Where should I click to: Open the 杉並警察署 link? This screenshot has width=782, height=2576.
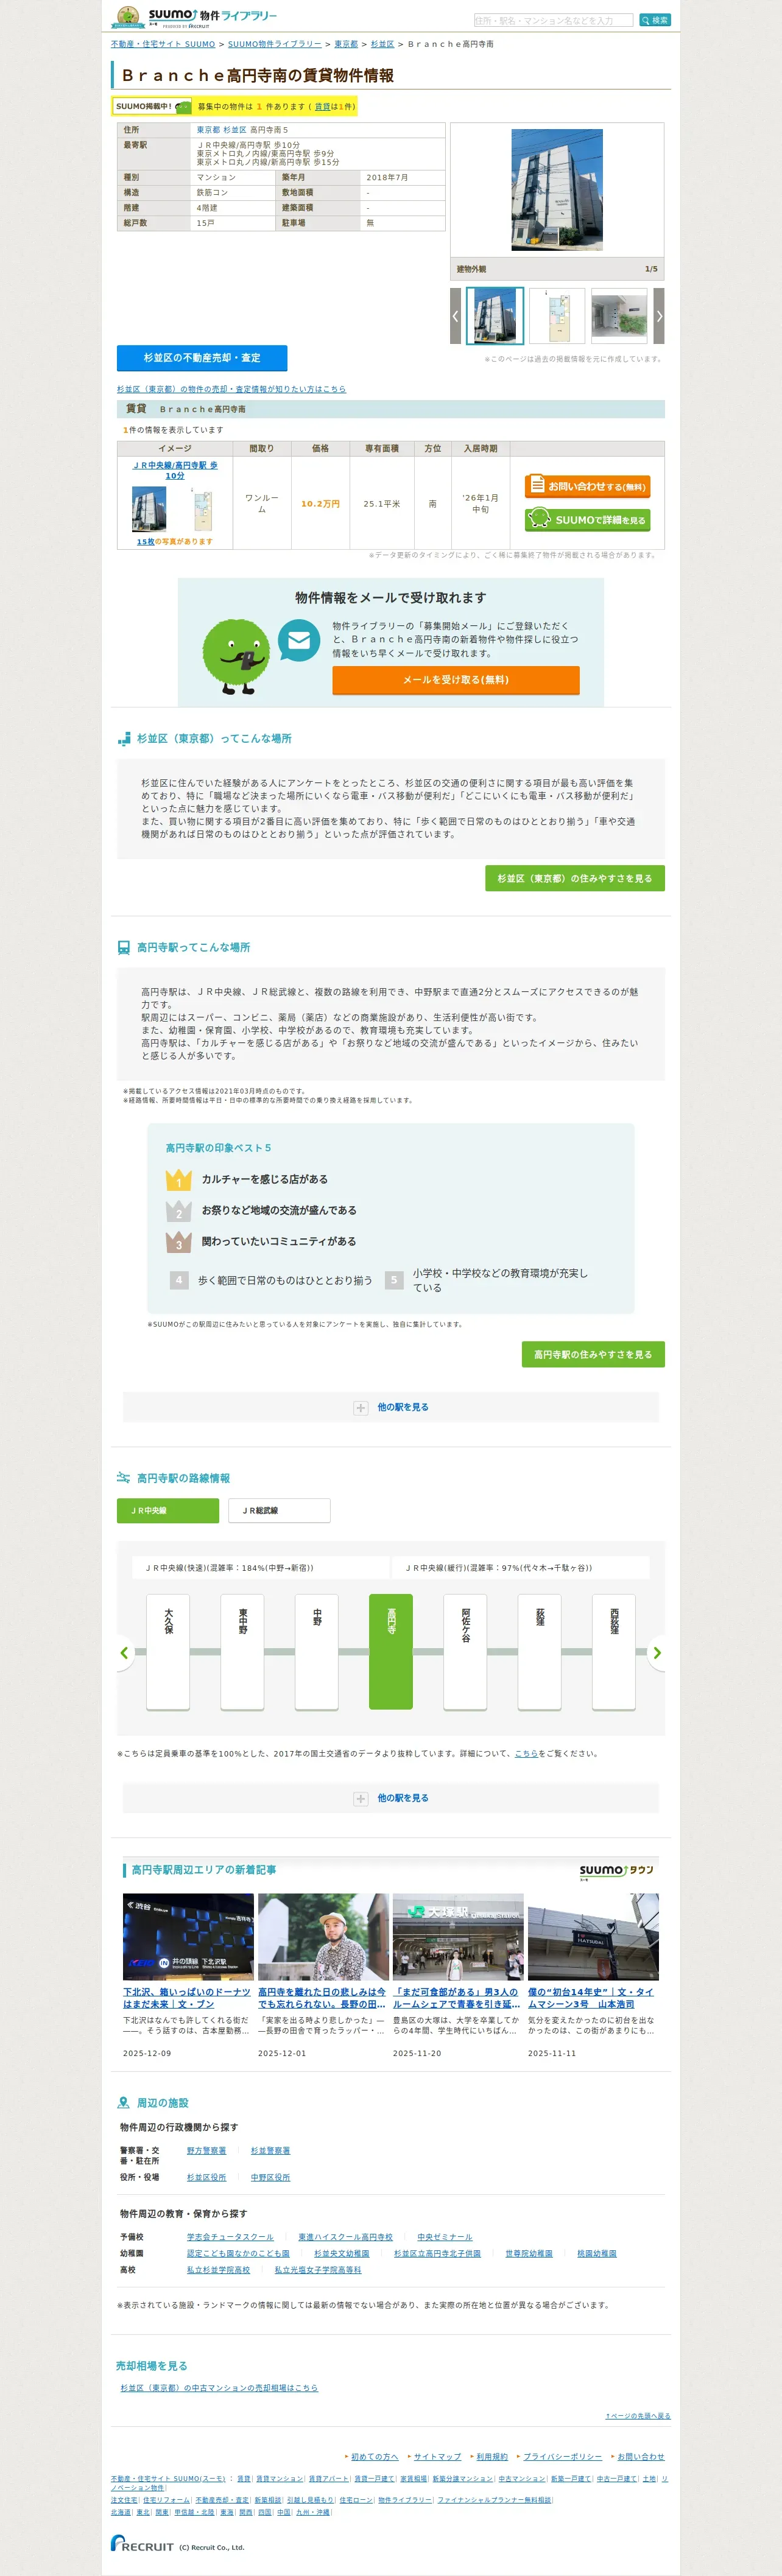(270, 2150)
